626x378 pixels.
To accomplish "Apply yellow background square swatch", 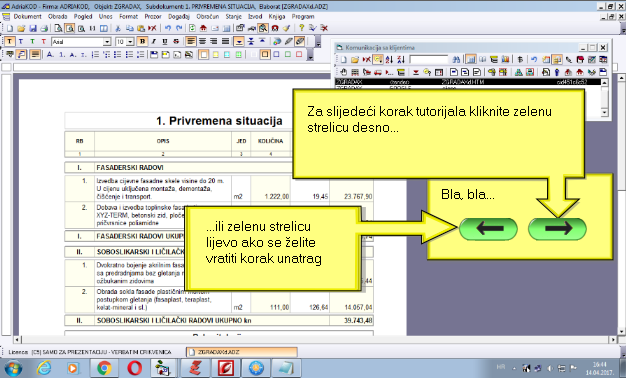I will [x=216, y=55].
